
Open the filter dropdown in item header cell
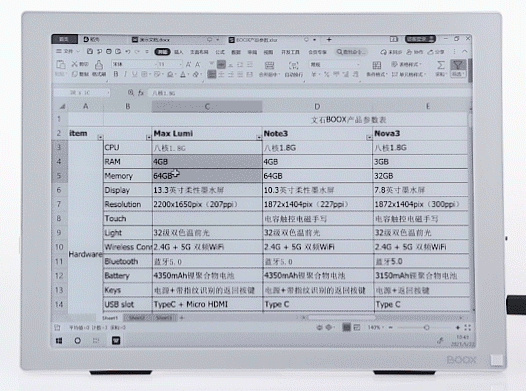click(100, 137)
